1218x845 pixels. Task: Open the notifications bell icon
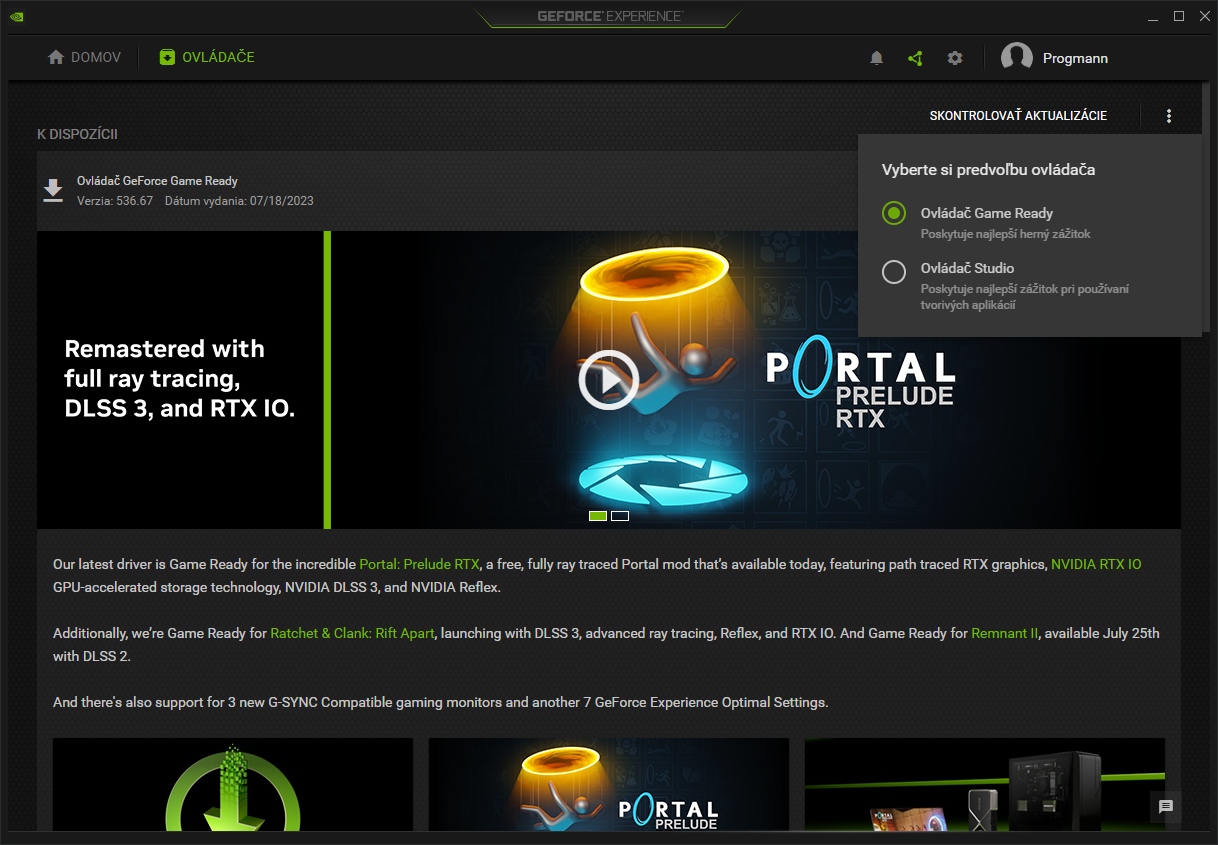coord(876,58)
